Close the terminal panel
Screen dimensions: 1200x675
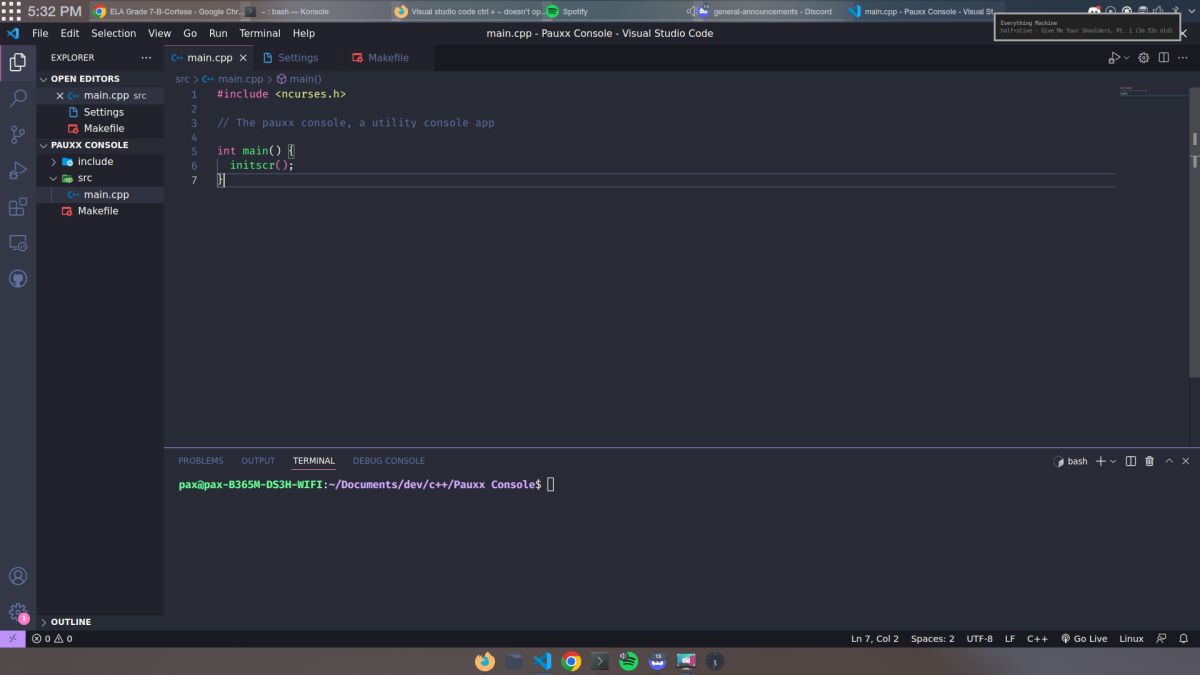tap(1186, 461)
